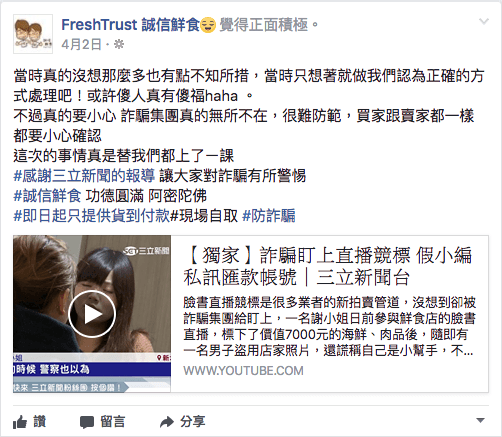The width and height of the screenshot is (502, 437).
Task: Click the thumbs-up Like icon
Action: tap(20, 422)
